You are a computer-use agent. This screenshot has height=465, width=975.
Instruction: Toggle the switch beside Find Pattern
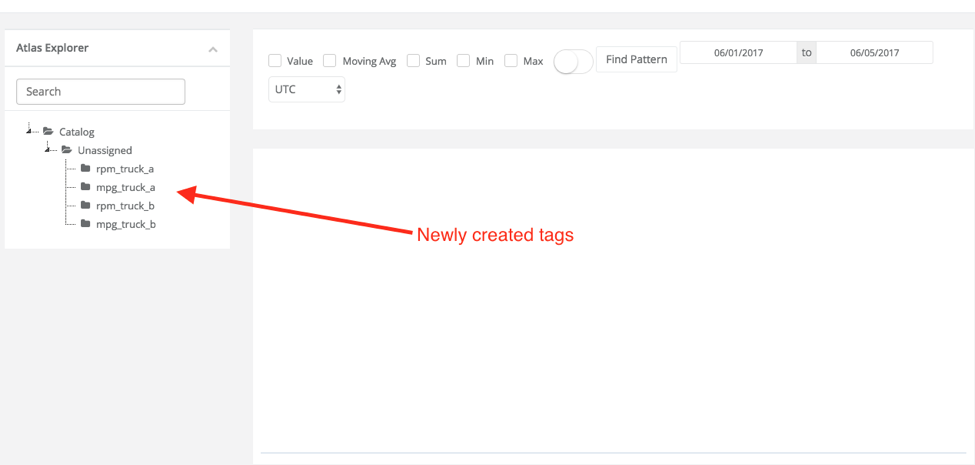(x=573, y=62)
